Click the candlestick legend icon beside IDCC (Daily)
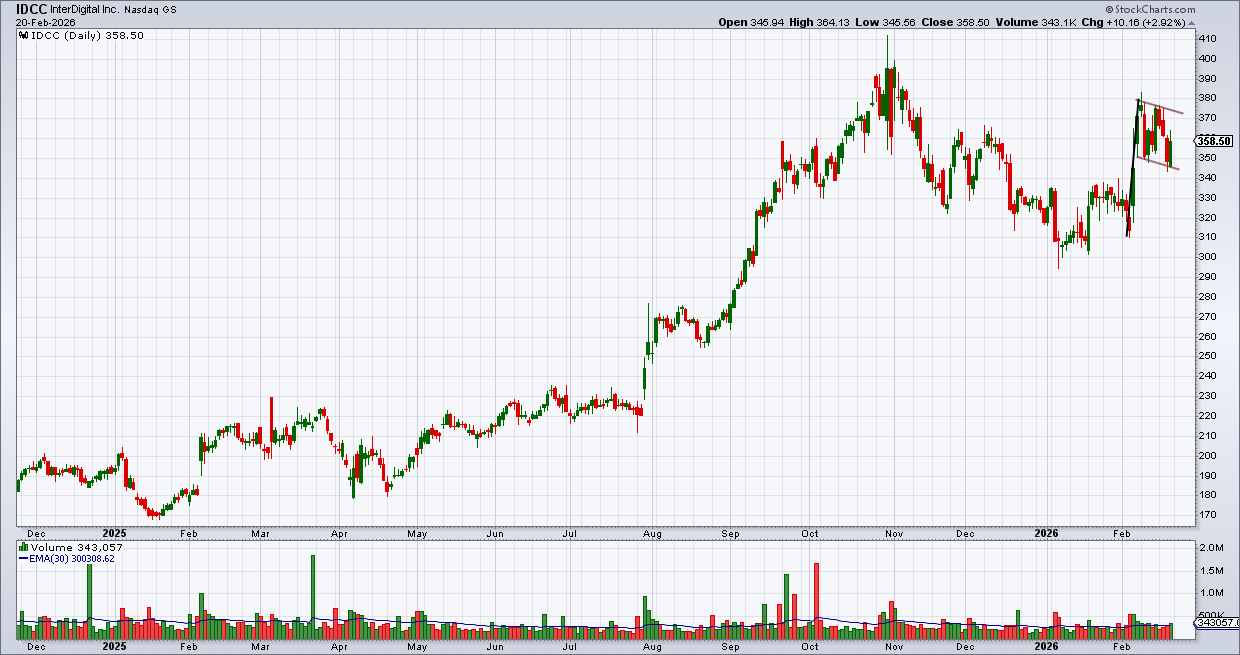This screenshot has width=1240, height=655. point(24,35)
